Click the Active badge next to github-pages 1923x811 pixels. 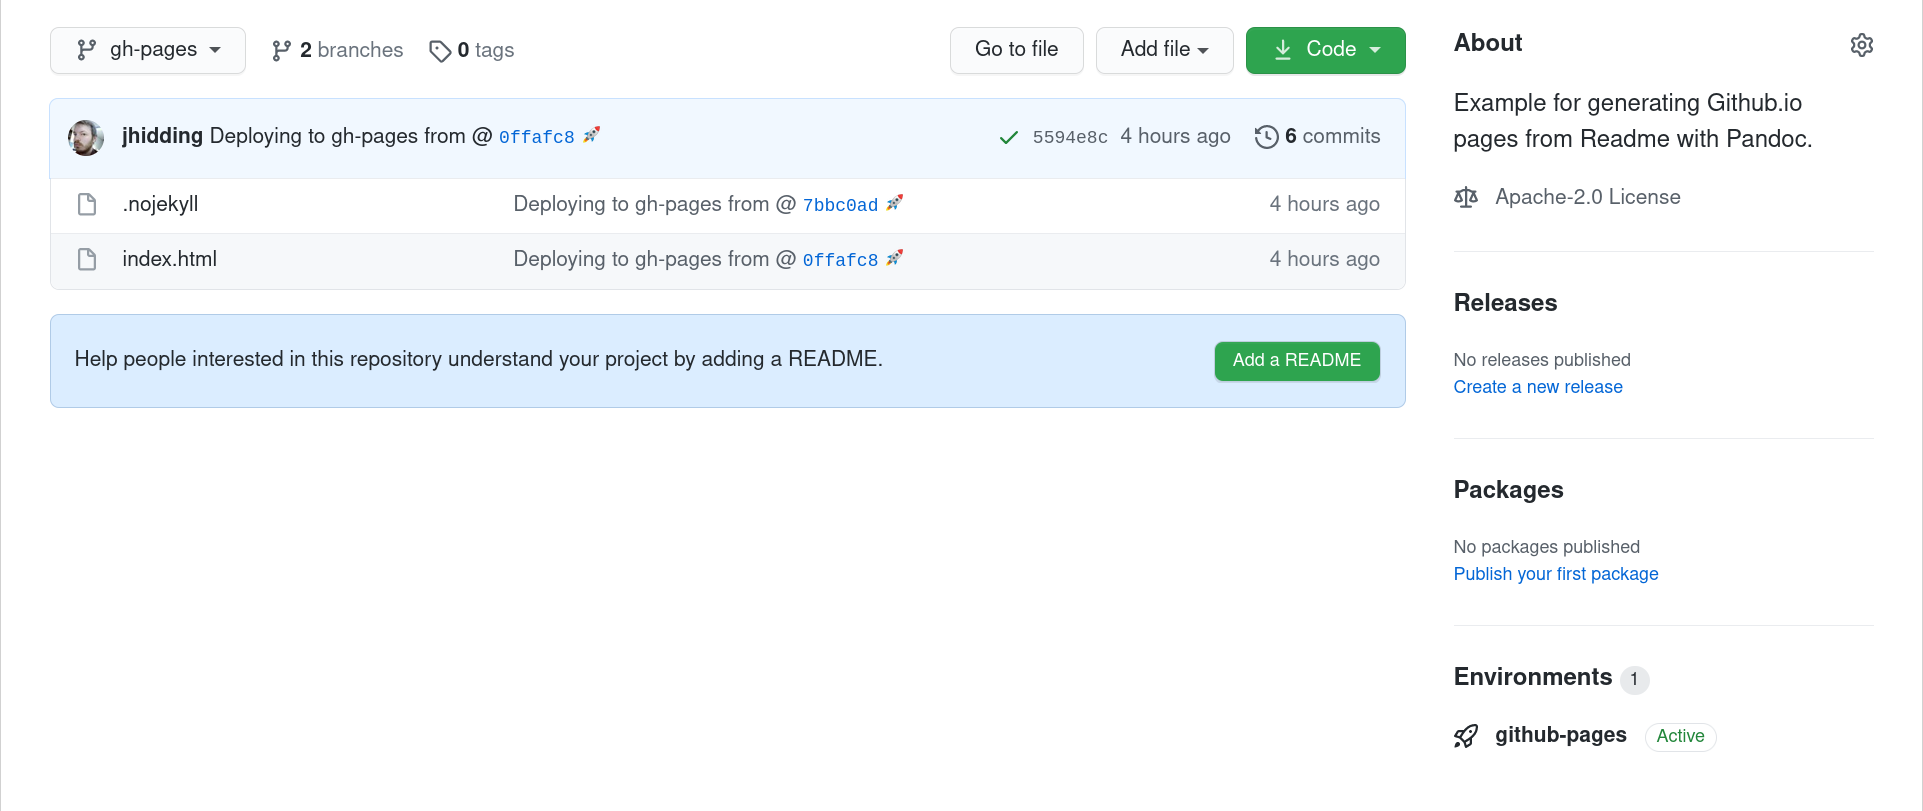pos(1680,736)
